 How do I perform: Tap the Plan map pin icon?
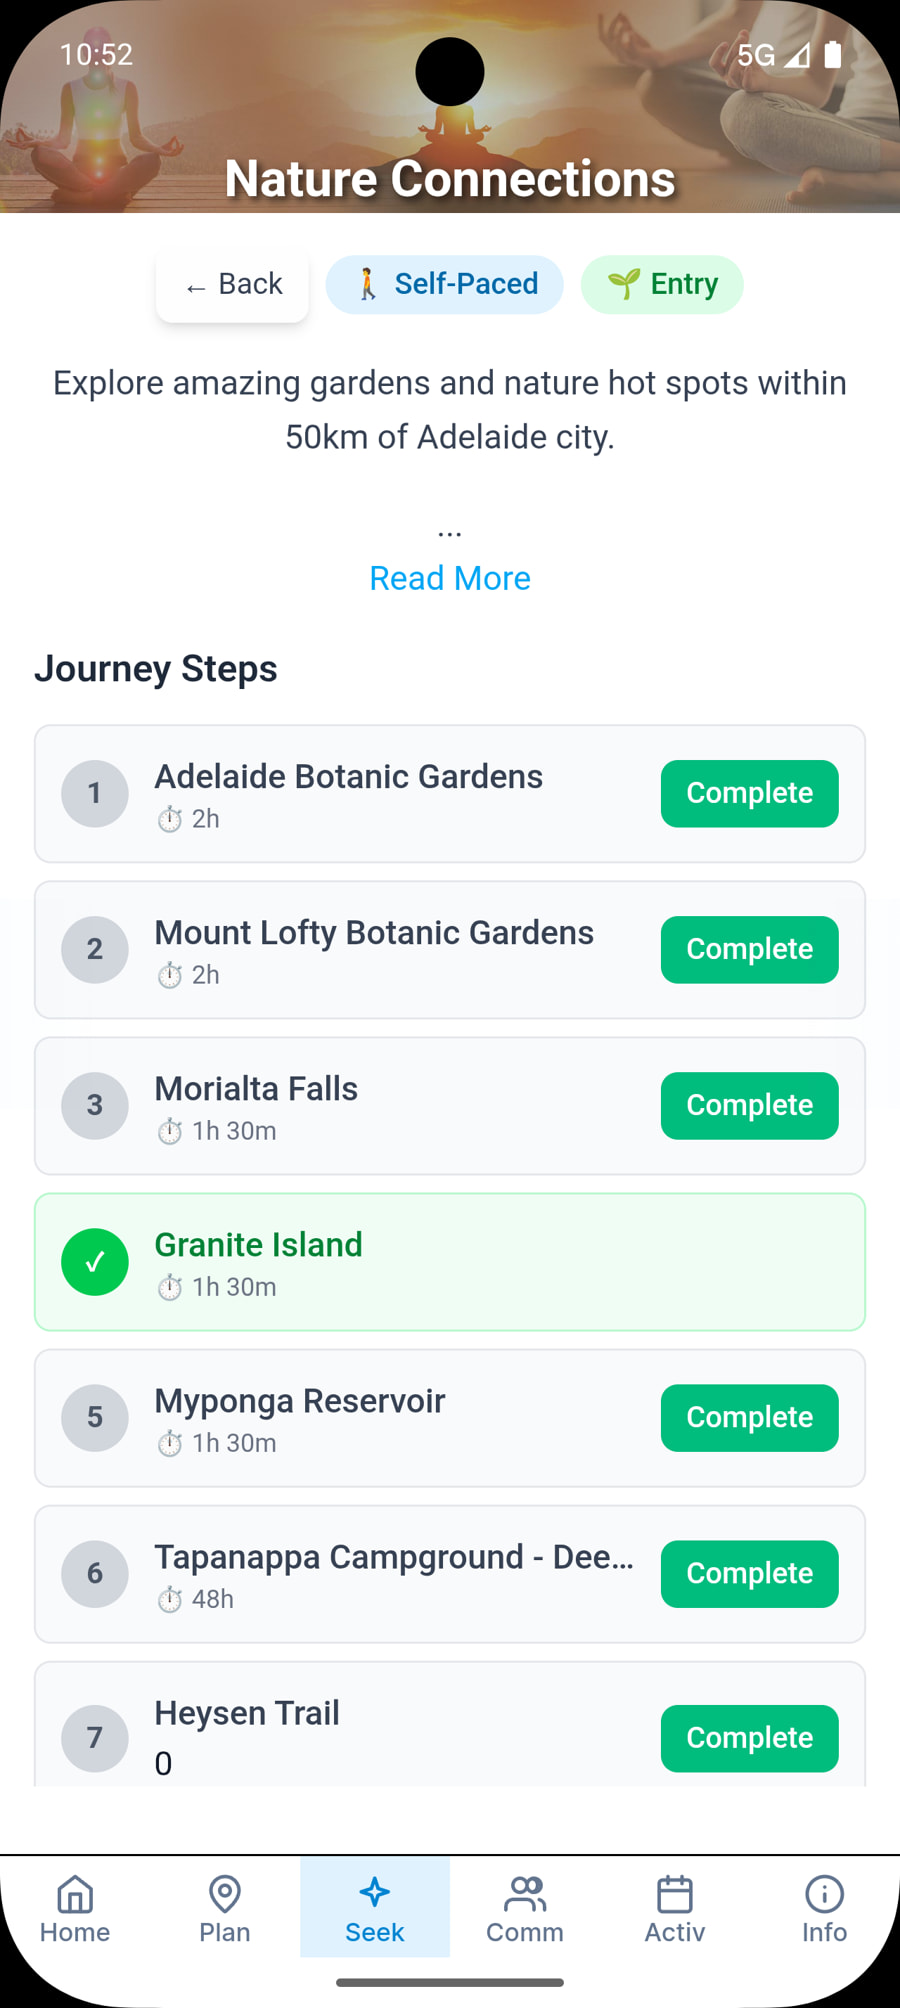(x=225, y=1893)
